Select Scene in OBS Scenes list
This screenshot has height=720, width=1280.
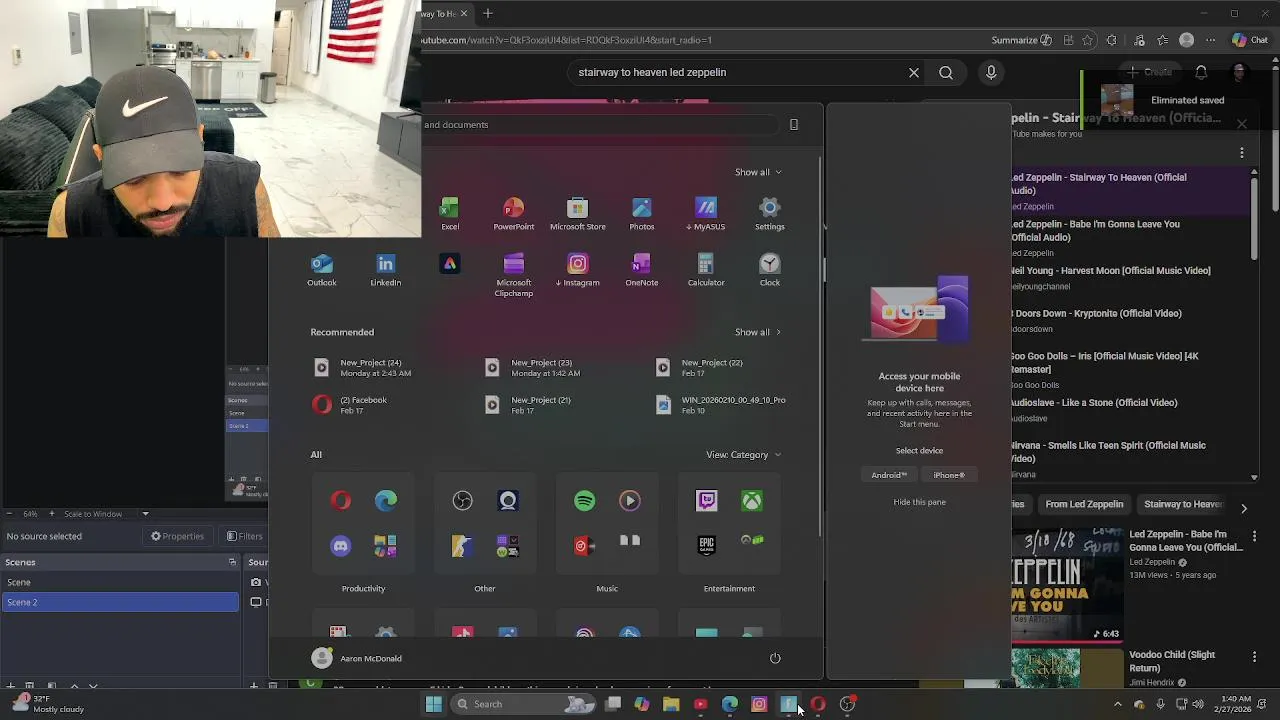pos(120,582)
